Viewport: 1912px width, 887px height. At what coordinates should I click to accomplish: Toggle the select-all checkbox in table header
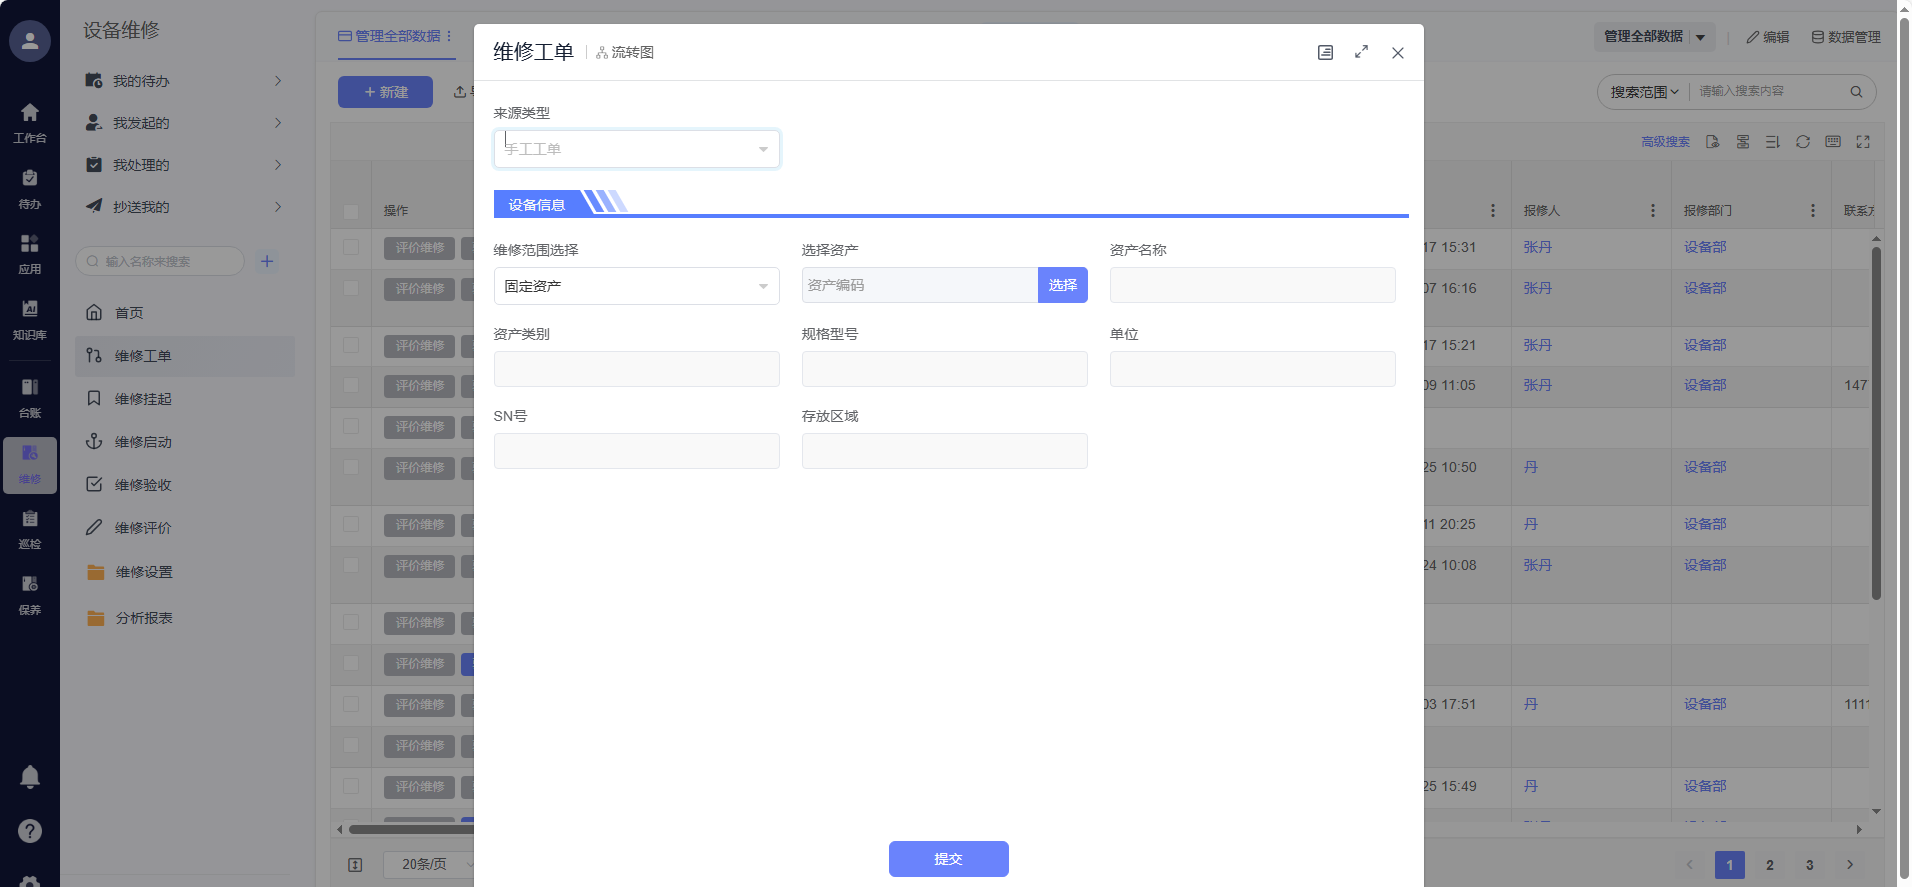[x=351, y=211]
